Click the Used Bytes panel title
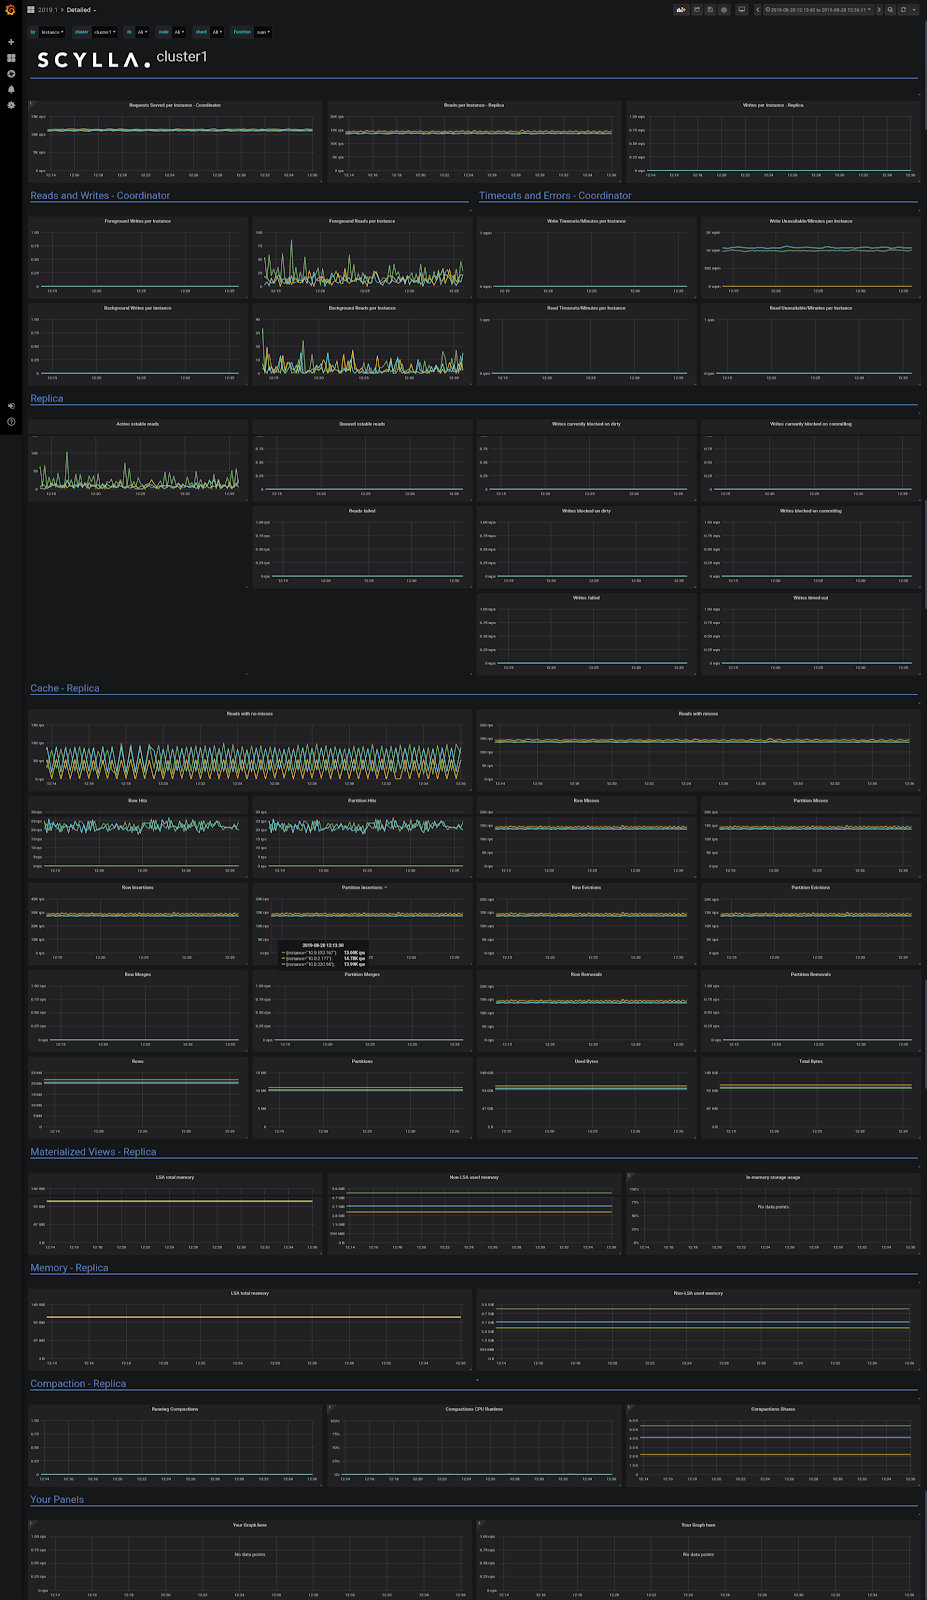The width and height of the screenshot is (927, 1600). coord(586,1062)
